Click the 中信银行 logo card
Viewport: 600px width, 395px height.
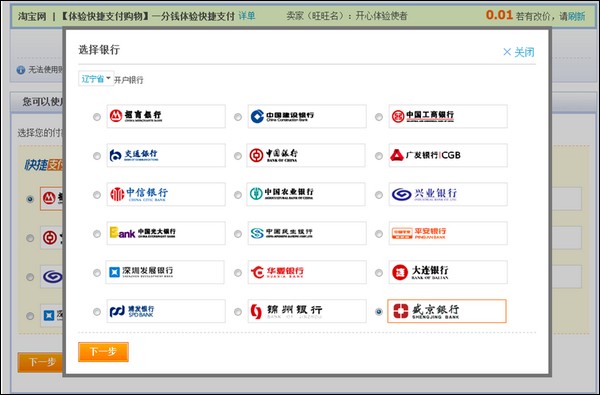click(x=166, y=194)
